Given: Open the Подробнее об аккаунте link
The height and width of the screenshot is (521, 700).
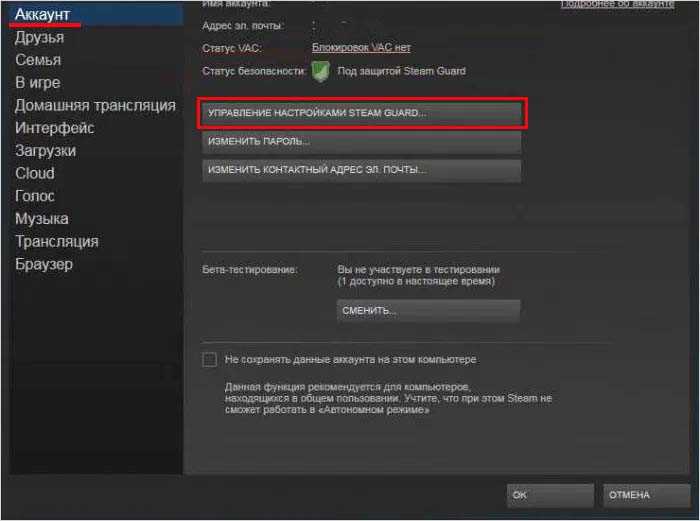Looking at the screenshot, I should 617,4.
